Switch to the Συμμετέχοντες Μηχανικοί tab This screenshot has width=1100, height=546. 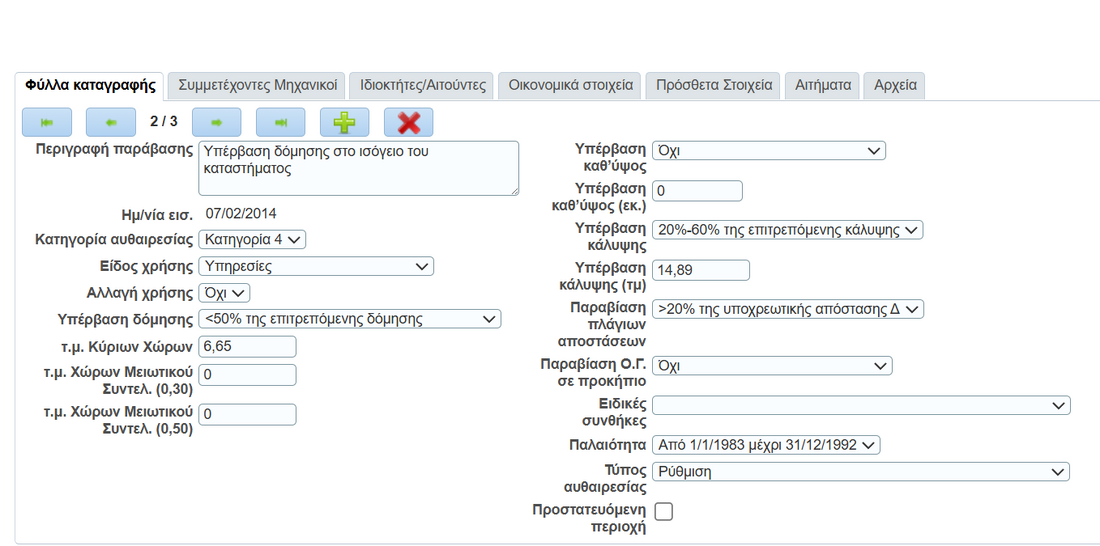tap(257, 86)
